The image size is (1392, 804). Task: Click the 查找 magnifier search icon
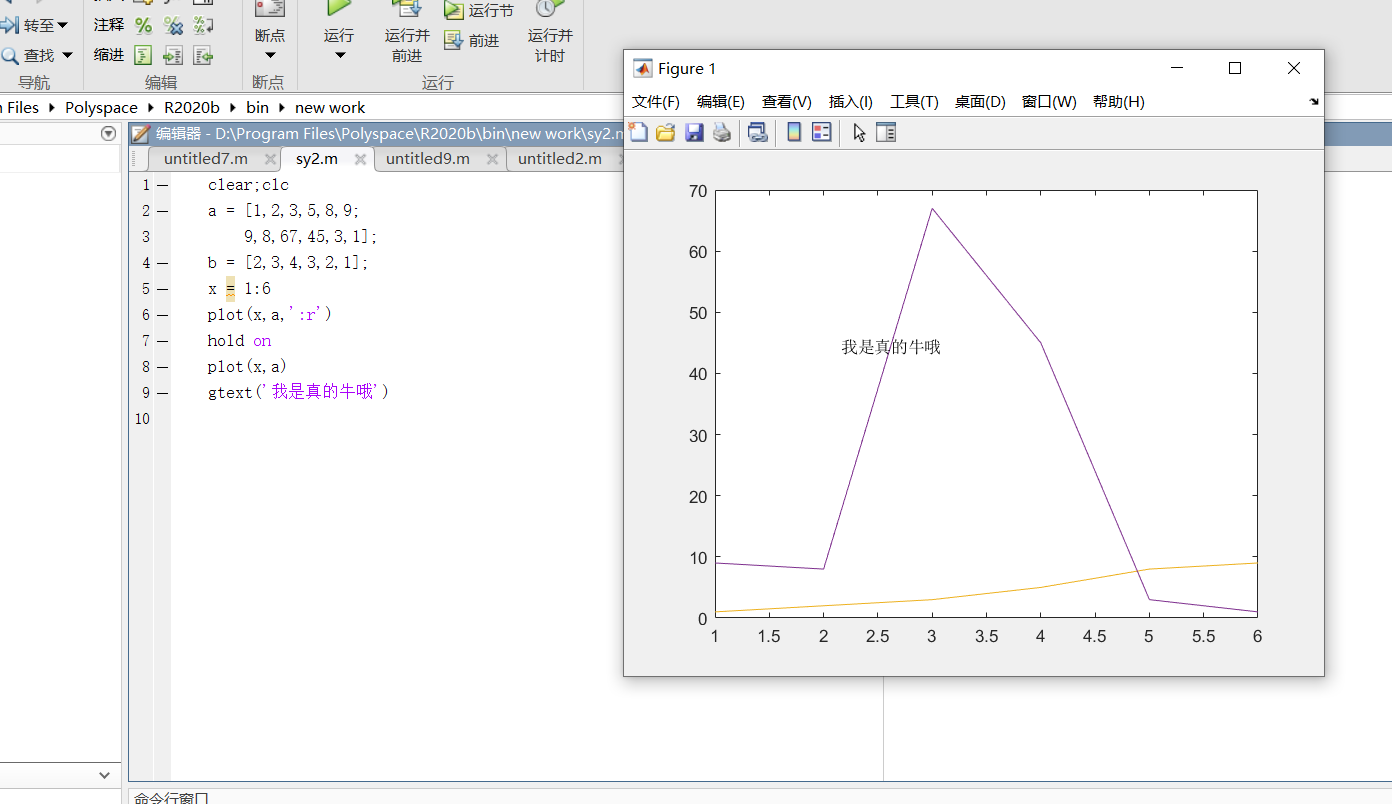[10, 55]
